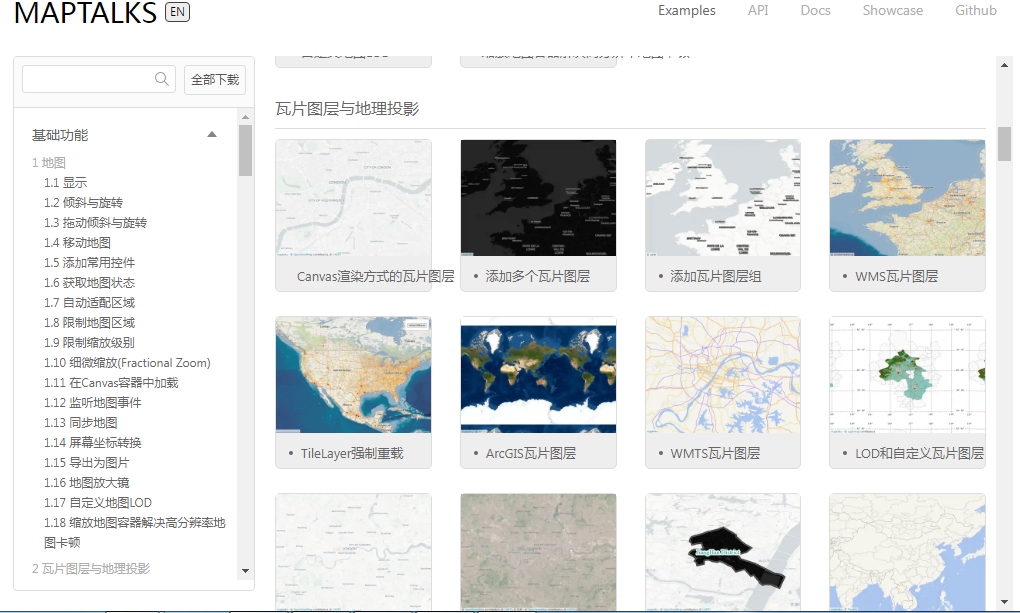
Task: Open example 1.12 监听地图事件
Action: (93, 403)
